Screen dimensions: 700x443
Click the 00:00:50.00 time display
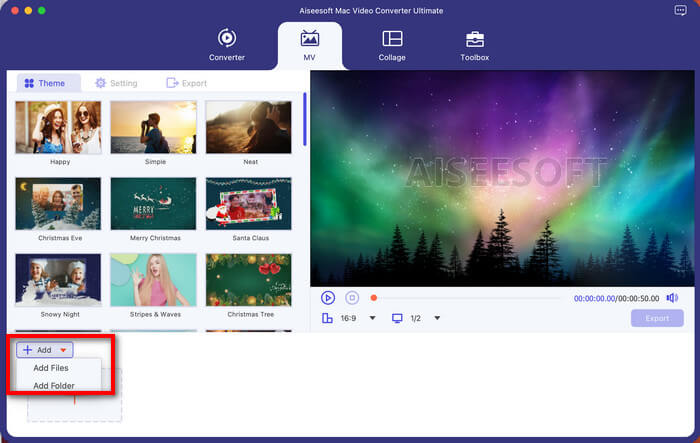(638, 298)
